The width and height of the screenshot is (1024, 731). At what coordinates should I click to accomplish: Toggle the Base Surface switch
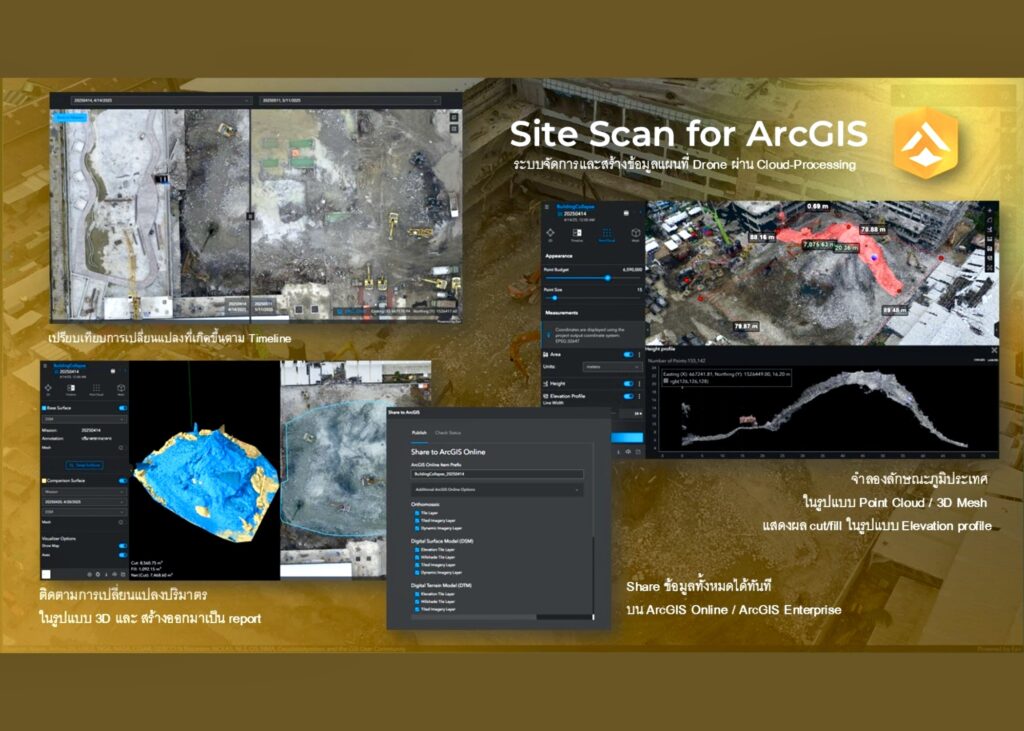click(x=122, y=408)
